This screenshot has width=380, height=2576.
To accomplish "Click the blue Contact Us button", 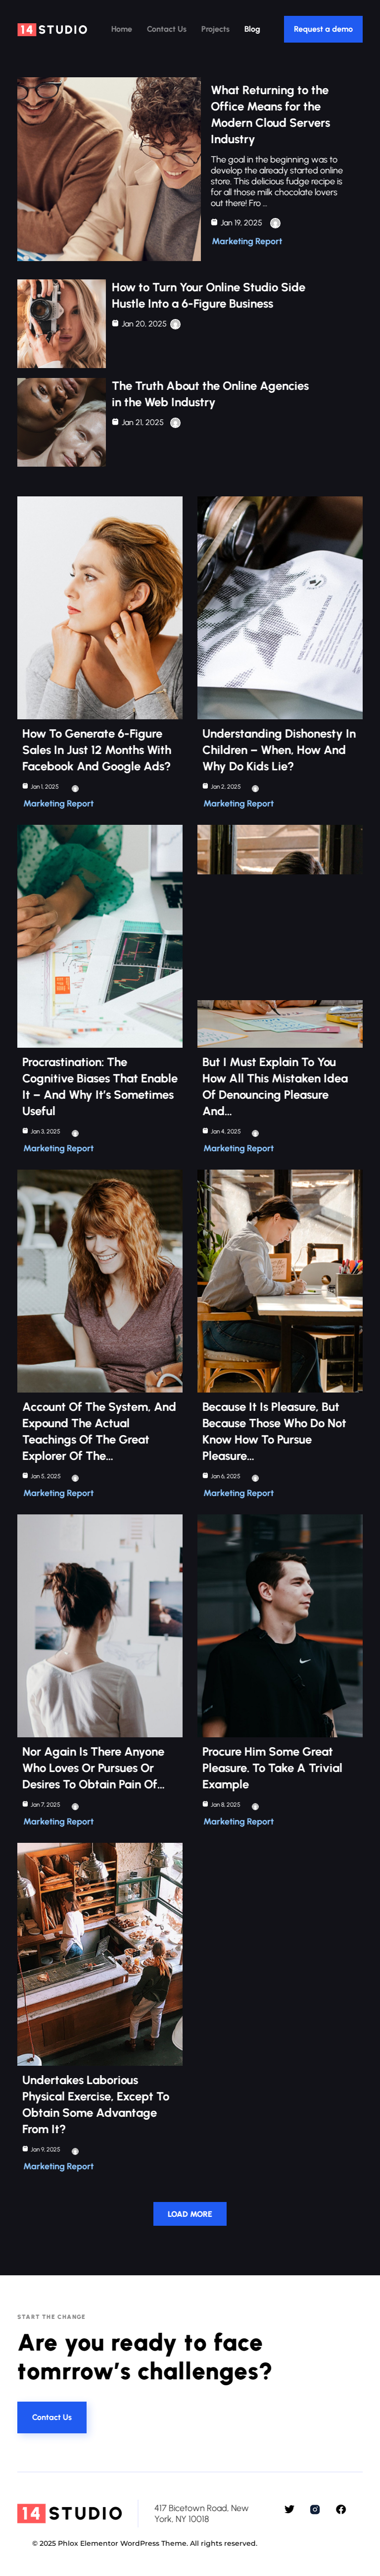I will point(52,2417).
